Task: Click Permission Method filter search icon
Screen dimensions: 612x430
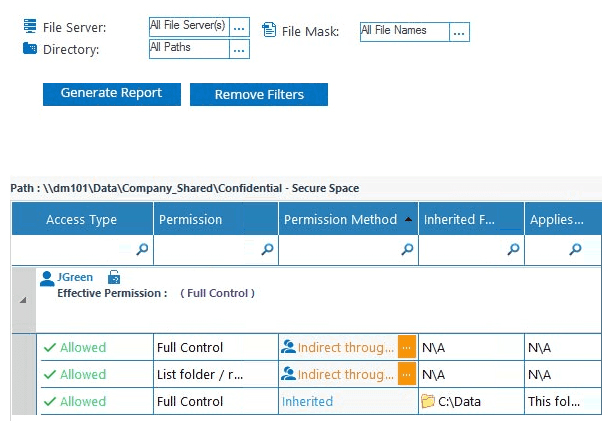Action: [407, 249]
